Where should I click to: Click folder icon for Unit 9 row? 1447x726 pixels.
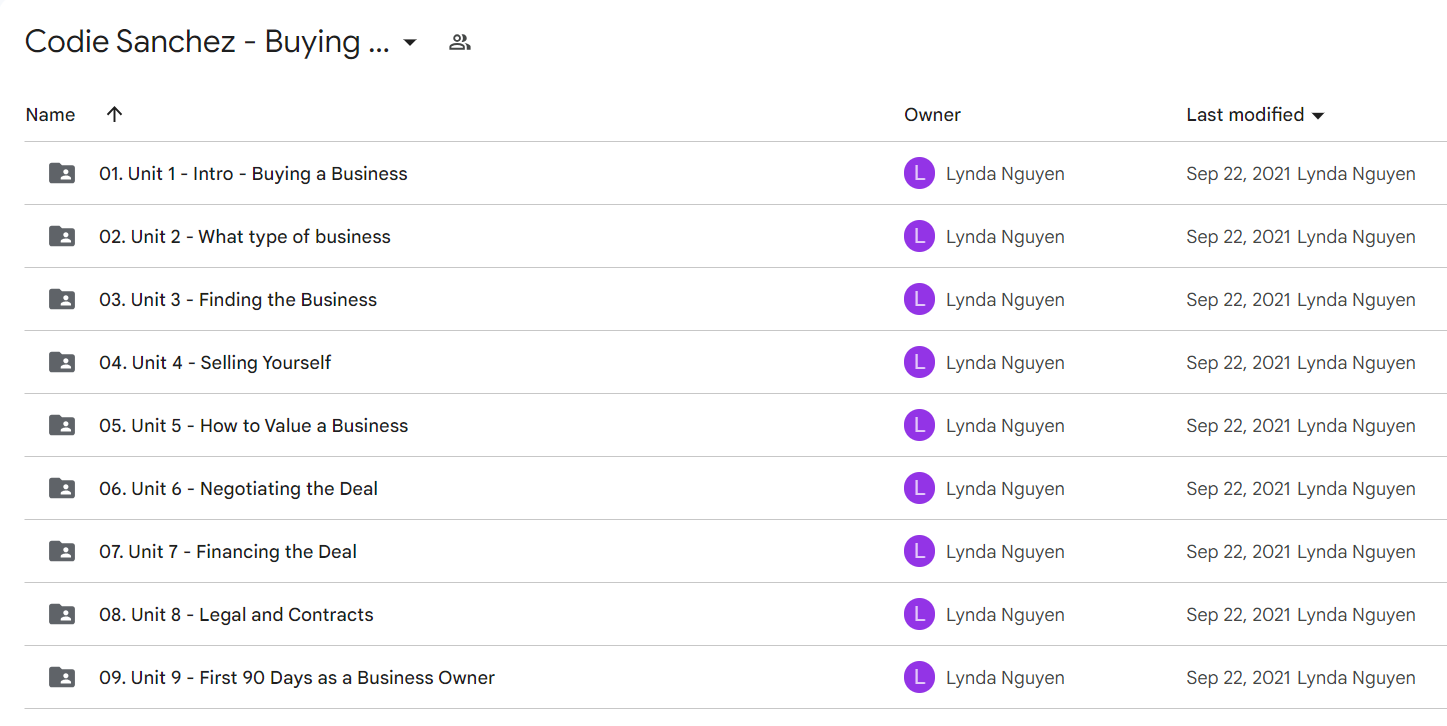(x=62, y=677)
